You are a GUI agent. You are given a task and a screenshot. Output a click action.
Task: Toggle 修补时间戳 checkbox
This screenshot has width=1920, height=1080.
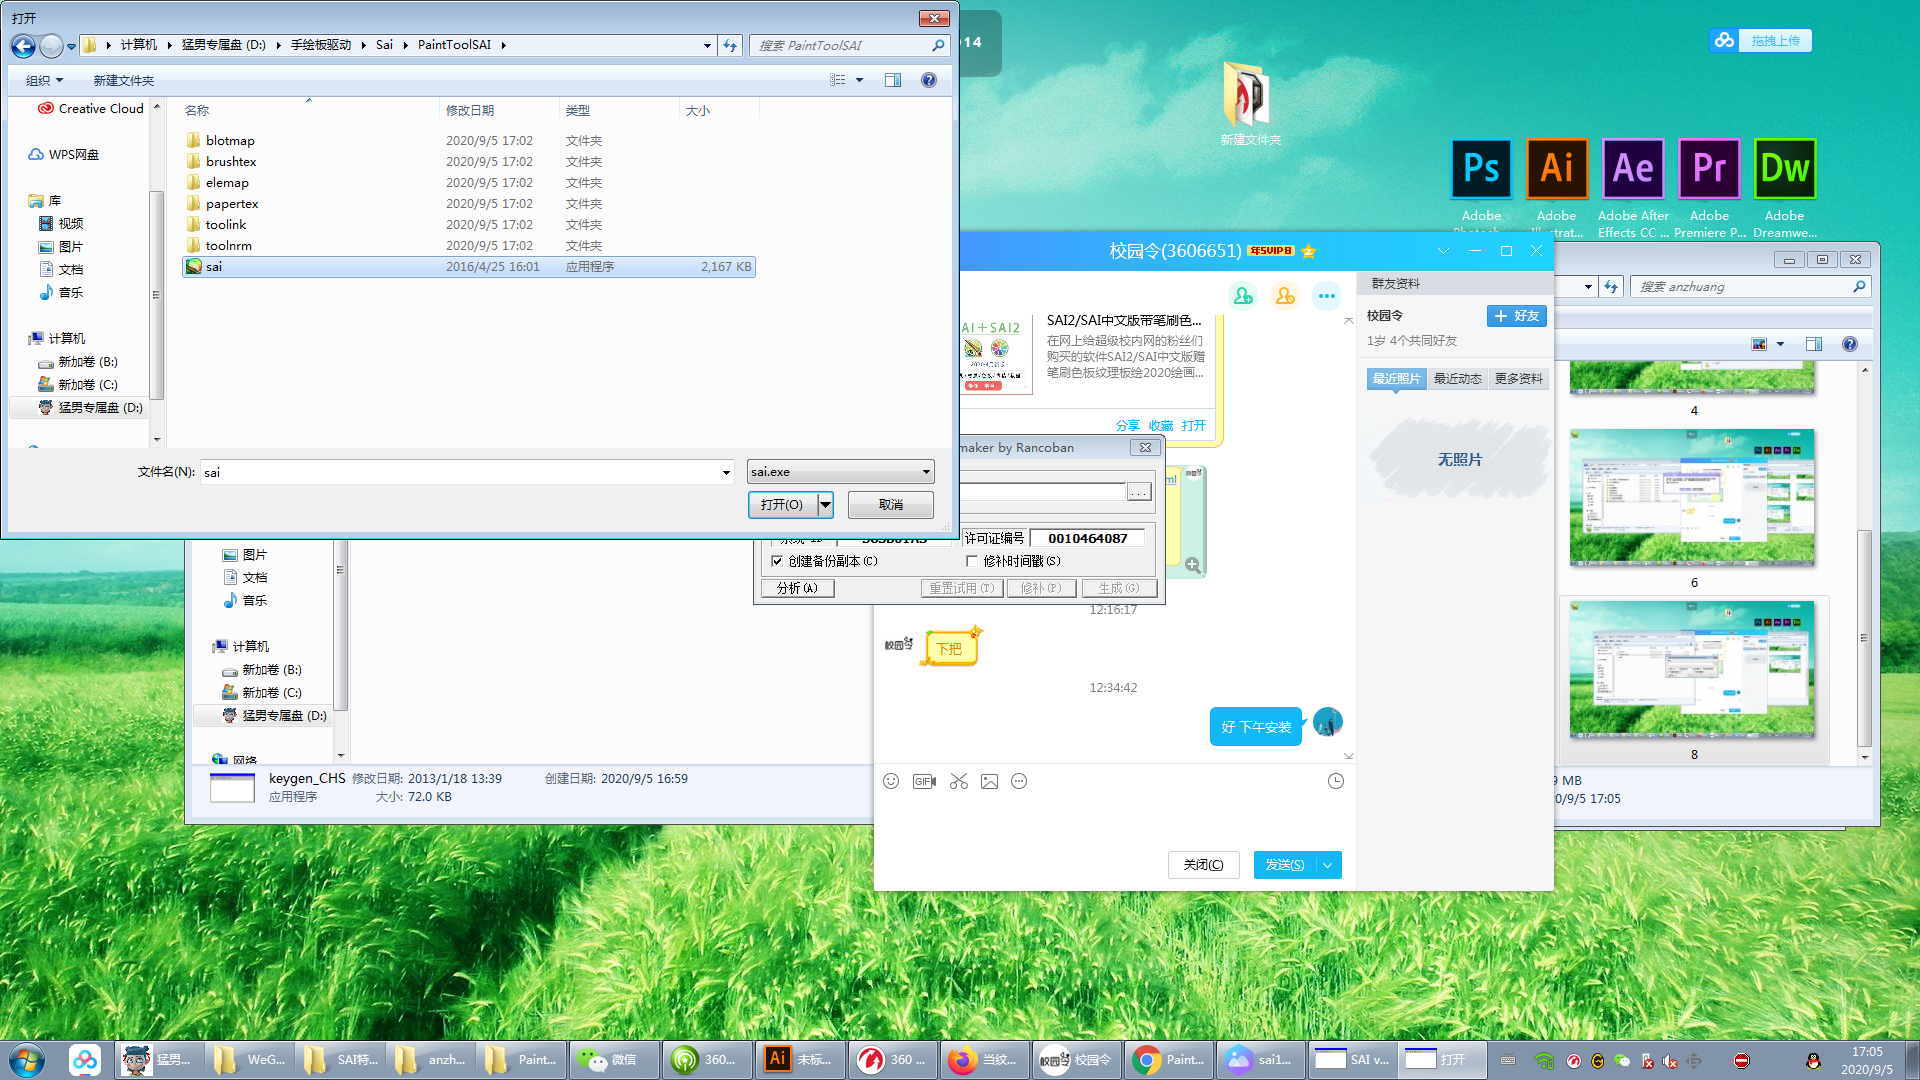click(971, 561)
